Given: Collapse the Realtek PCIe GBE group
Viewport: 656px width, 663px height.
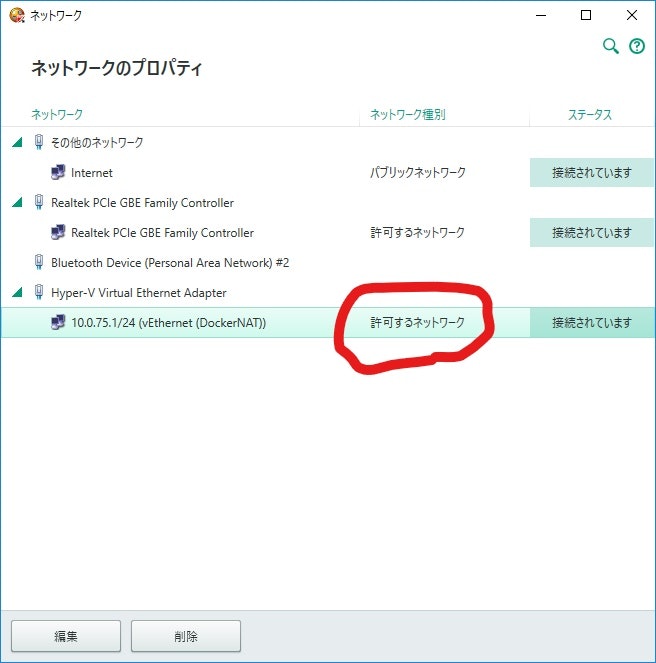Looking at the screenshot, I should pos(17,202).
